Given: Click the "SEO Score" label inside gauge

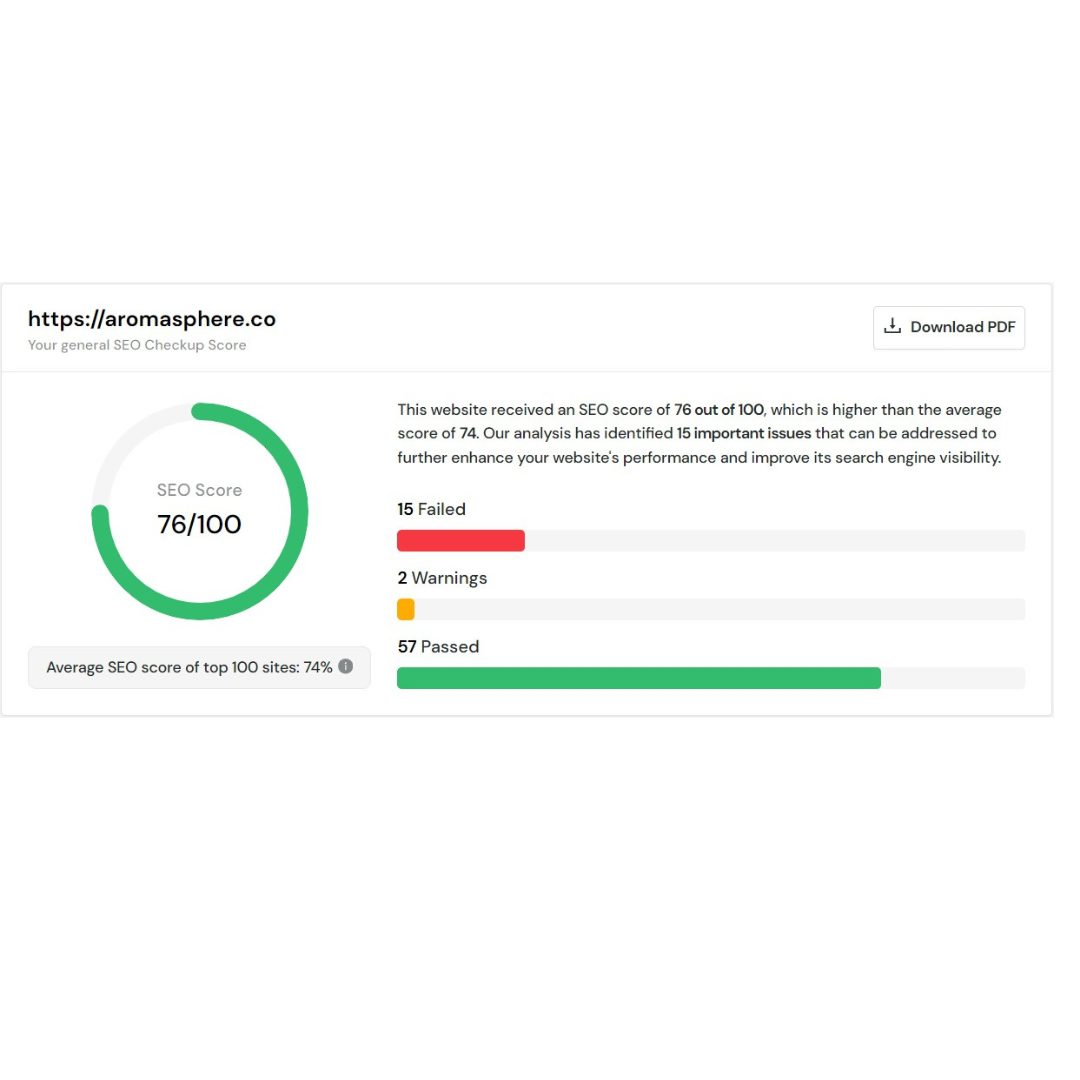Looking at the screenshot, I should [x=199, y=490].
